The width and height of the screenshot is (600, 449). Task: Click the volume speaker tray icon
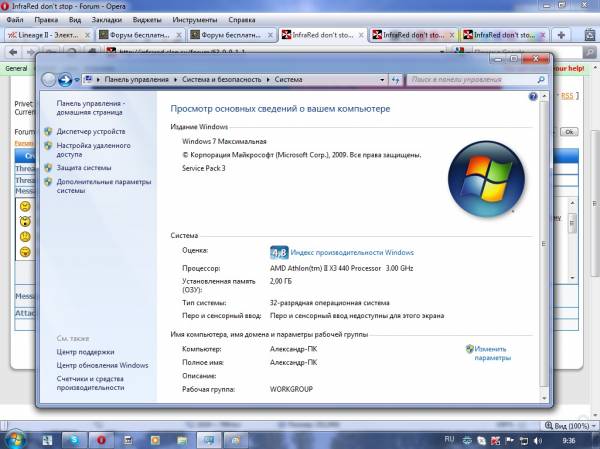coord(538,441)
